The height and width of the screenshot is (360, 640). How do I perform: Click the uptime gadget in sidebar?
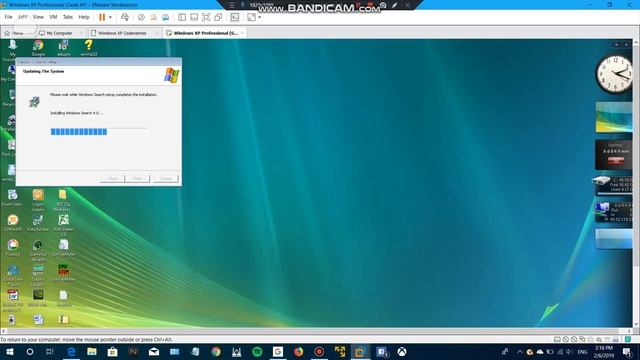click(614, 155)
